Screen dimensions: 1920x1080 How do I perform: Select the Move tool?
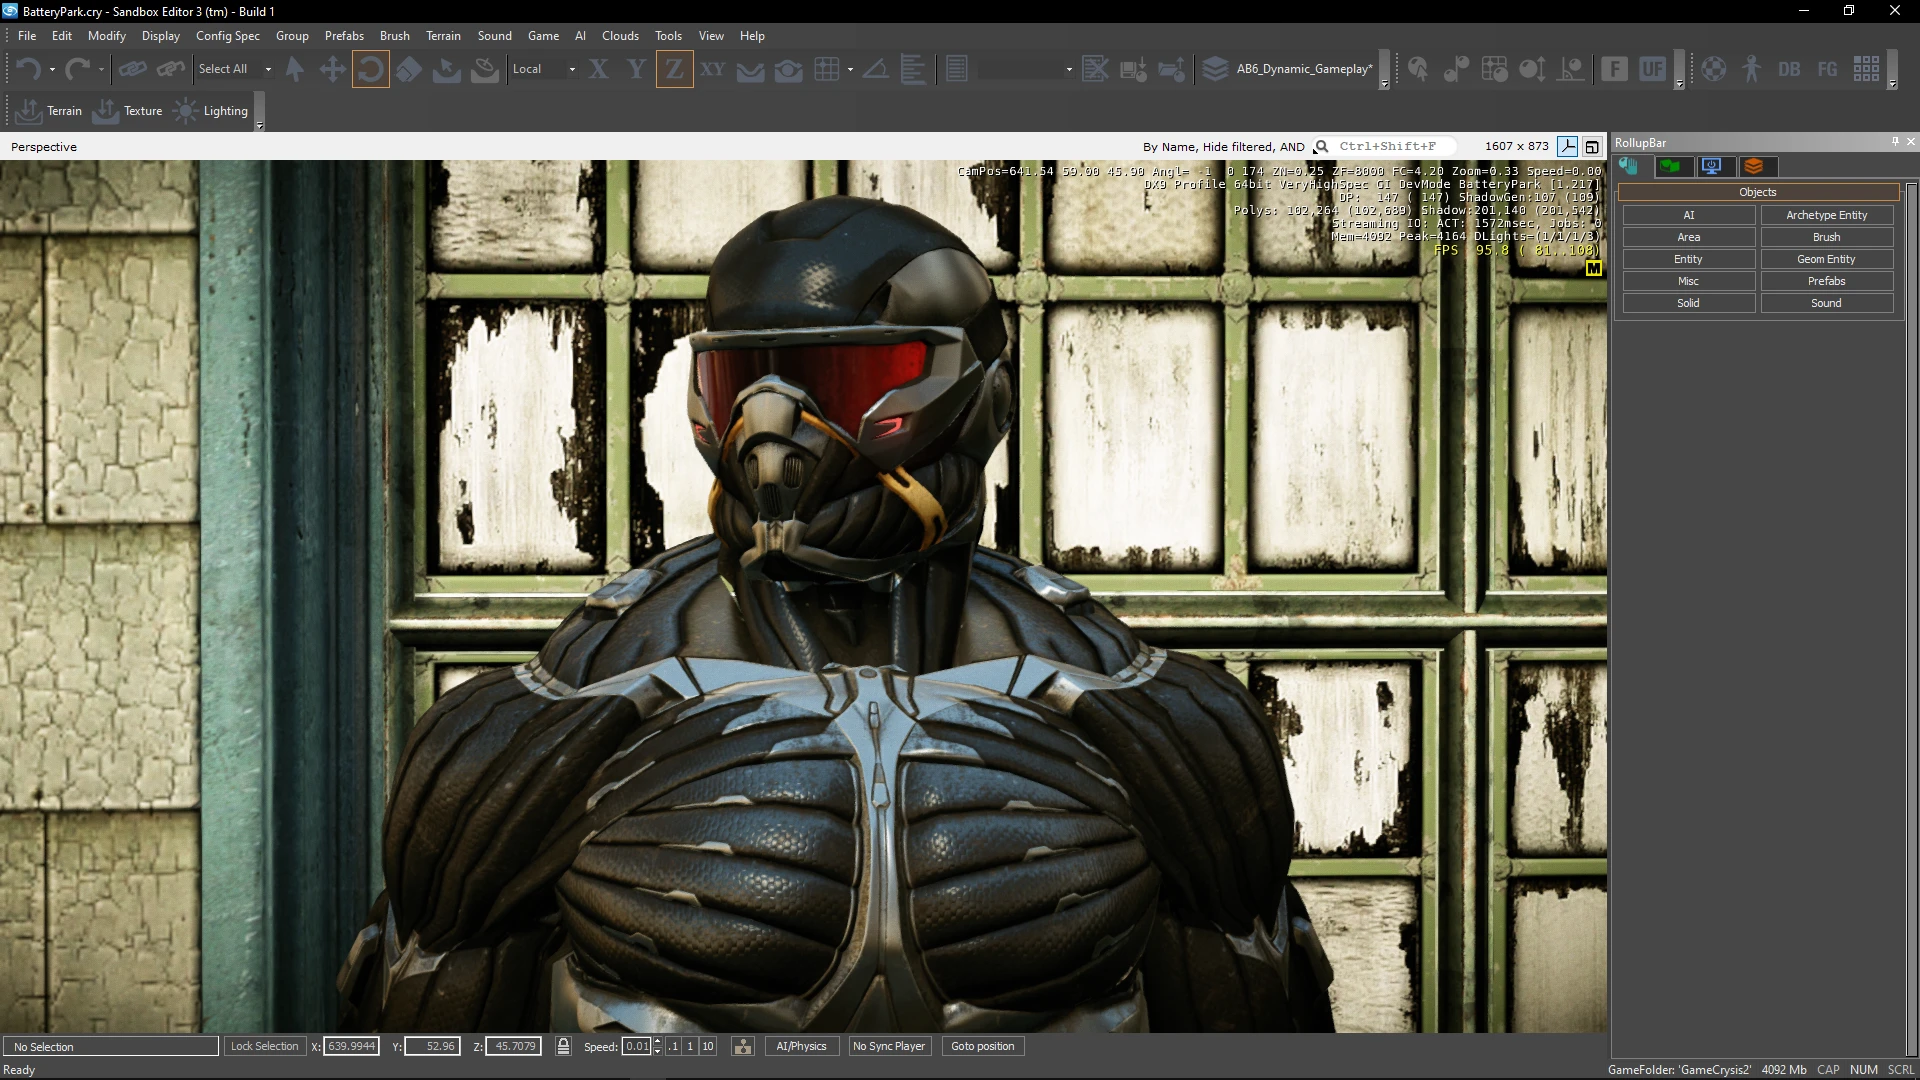[x=332, y=69]
